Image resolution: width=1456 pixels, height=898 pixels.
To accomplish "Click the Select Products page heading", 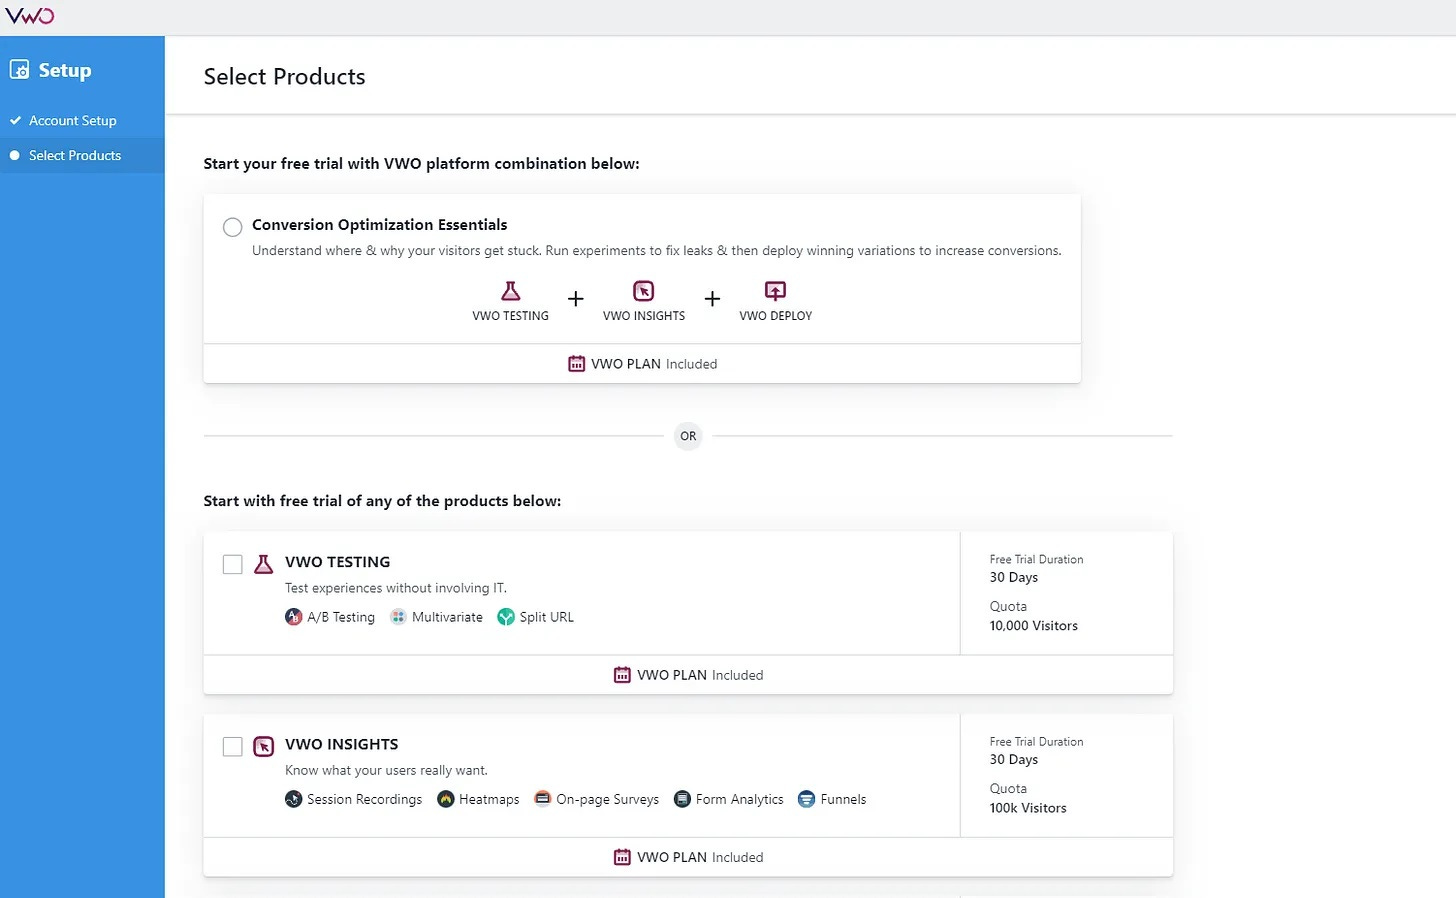I will 285,77.
